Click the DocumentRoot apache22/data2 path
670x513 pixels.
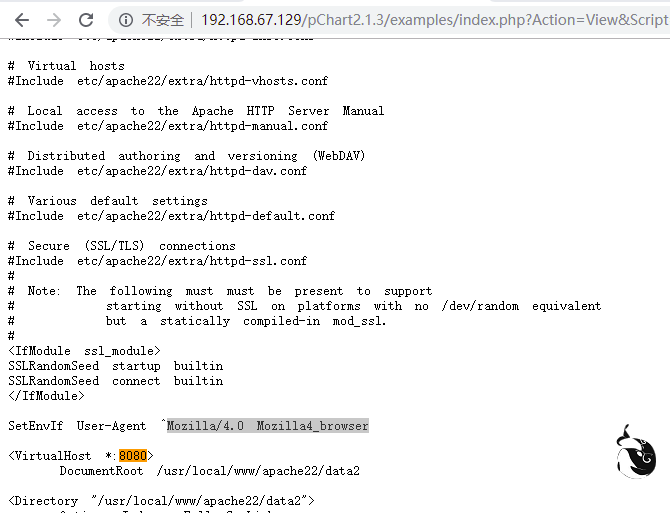point(252,471)
